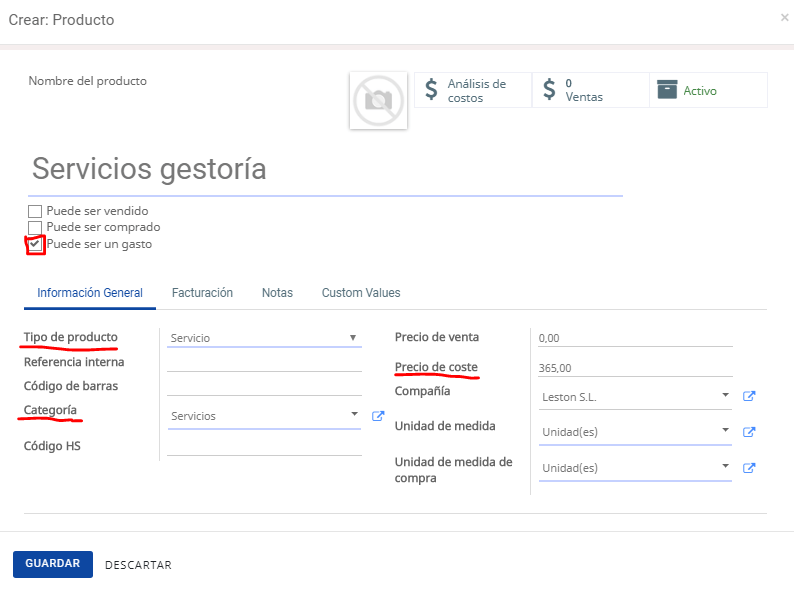Edit the product name Servicios gestoría

pyautogui.click(x=325, y=169)
